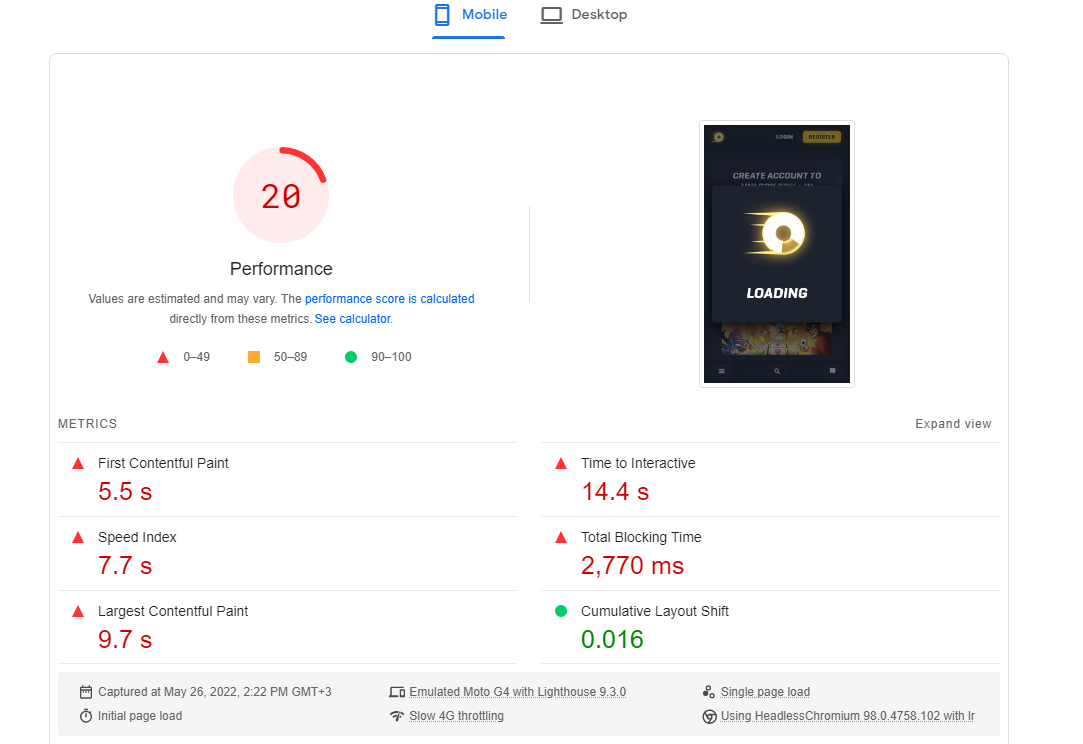The width and height of the screenshot is (1083, 744).
Task: Click the orange square legend icon for 50–89
Action: [254, 357]
